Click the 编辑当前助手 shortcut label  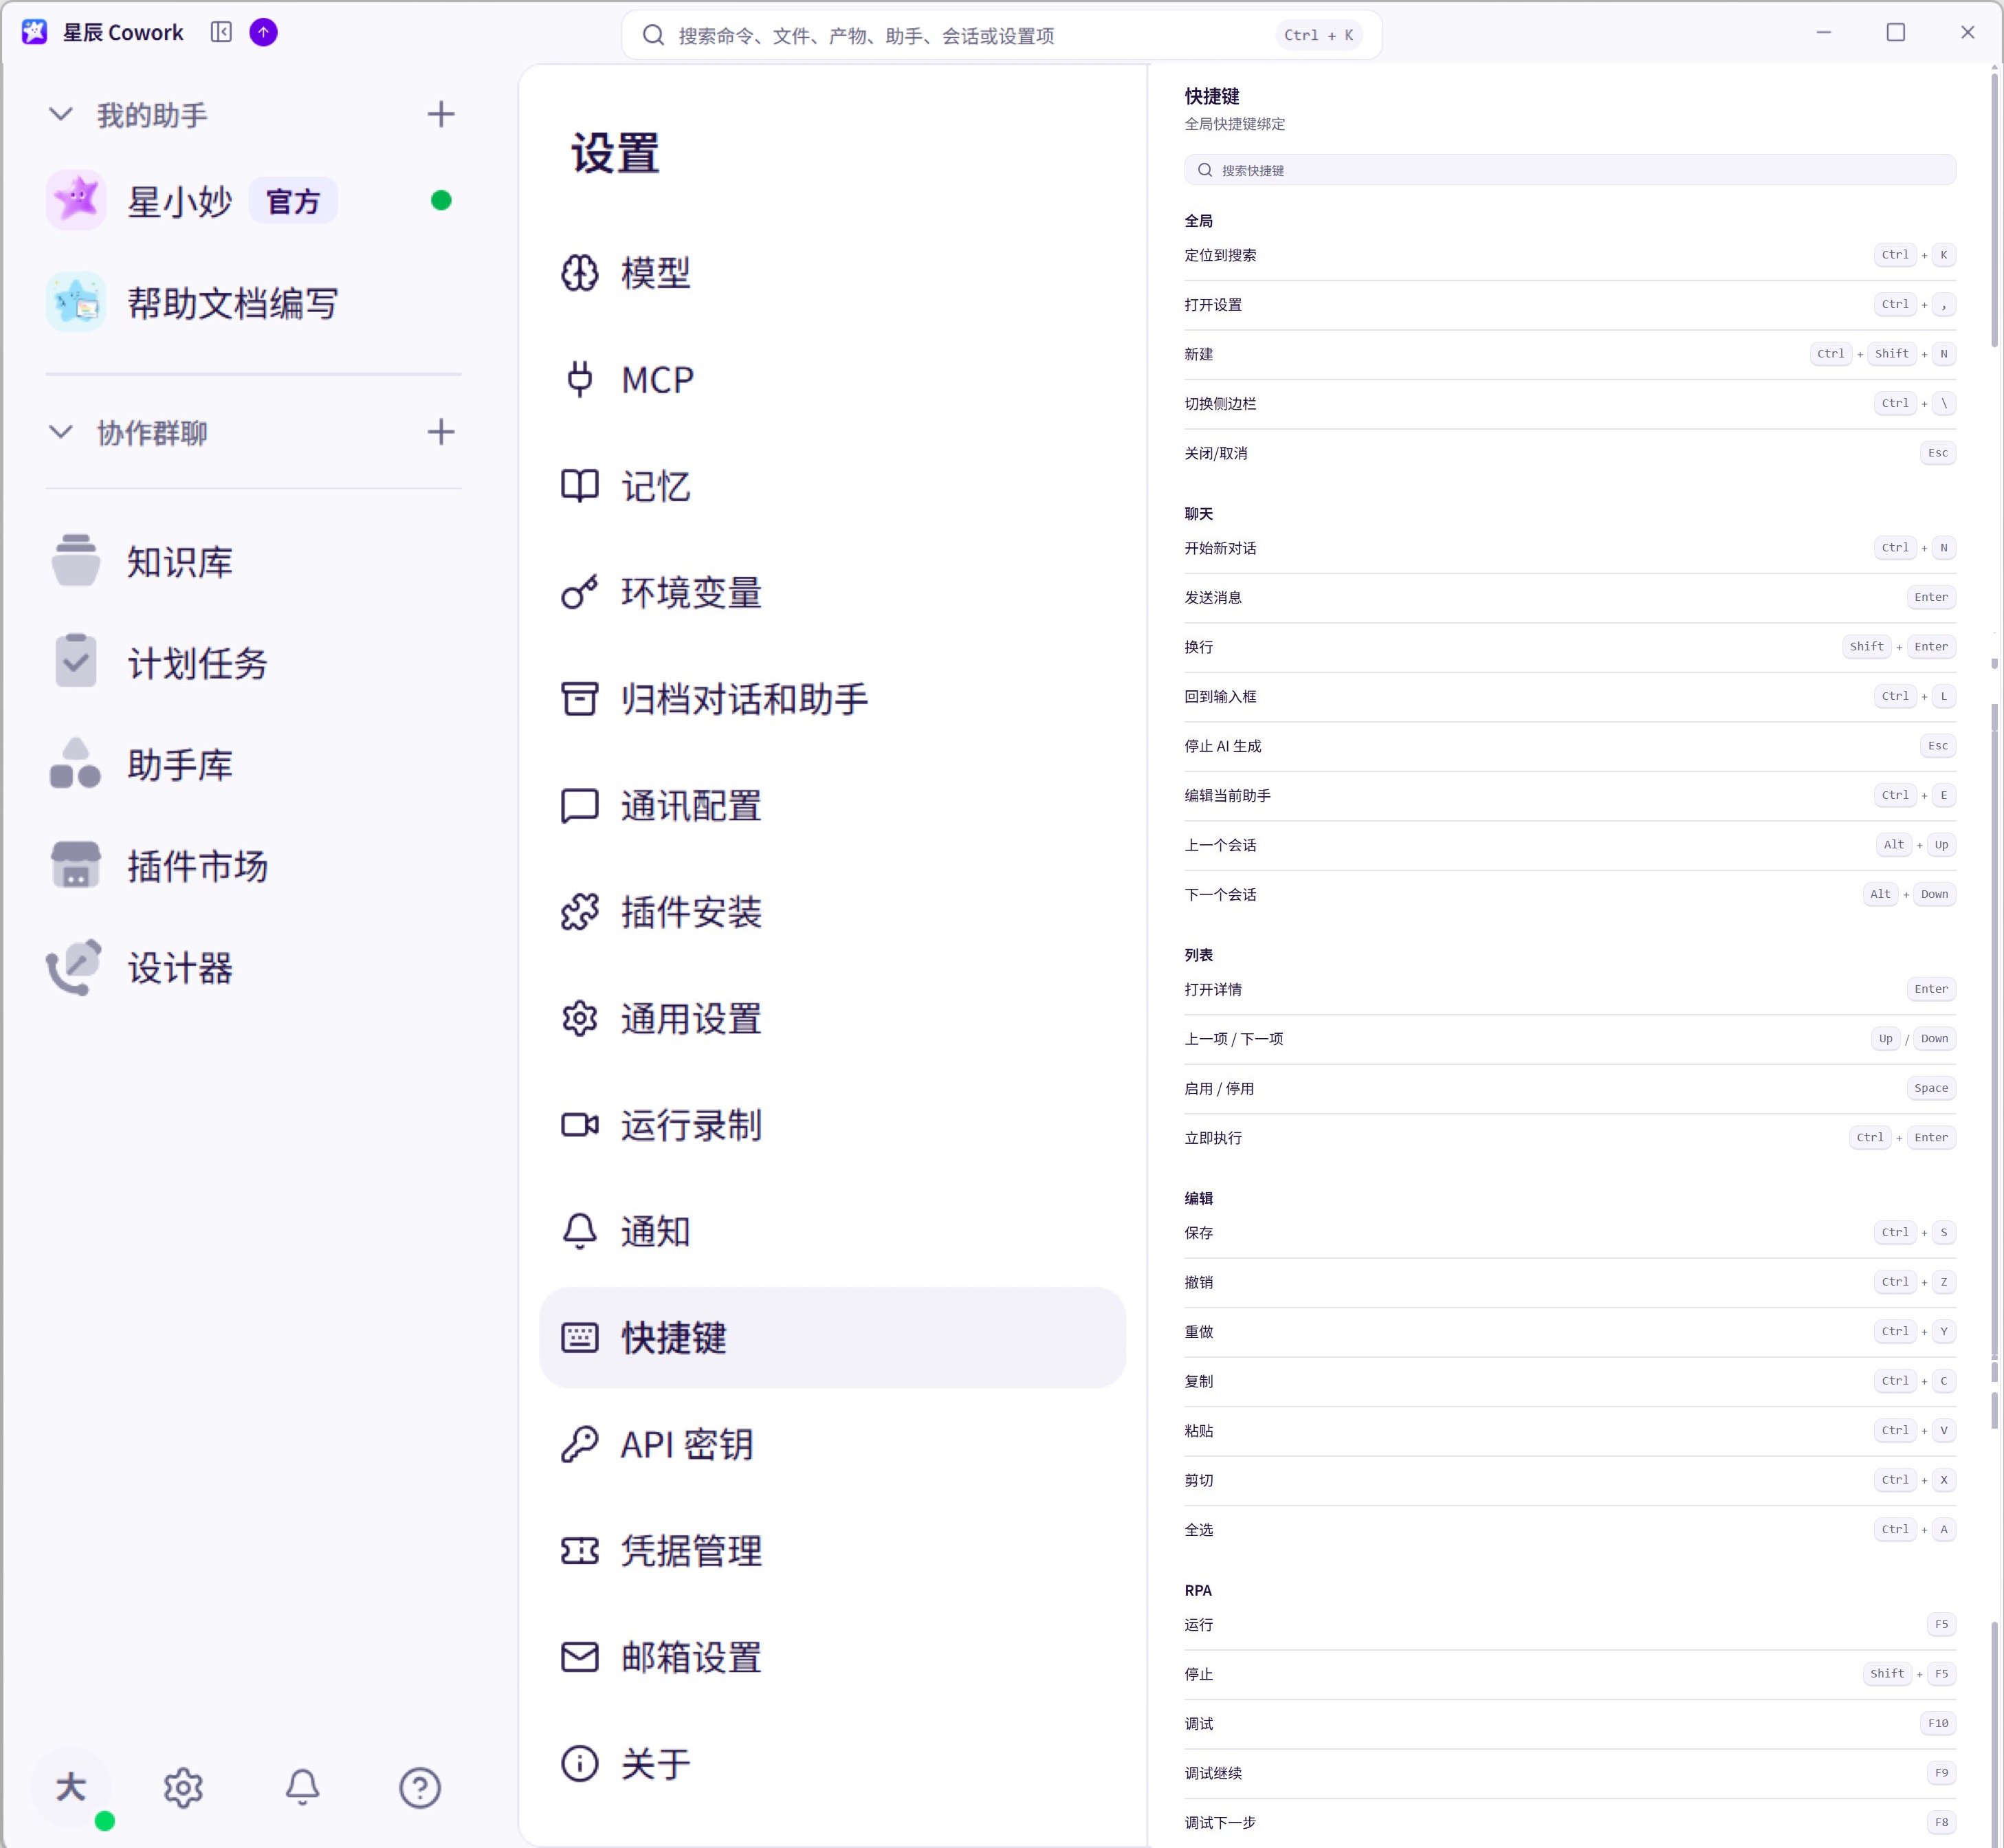click(1227, 796)
